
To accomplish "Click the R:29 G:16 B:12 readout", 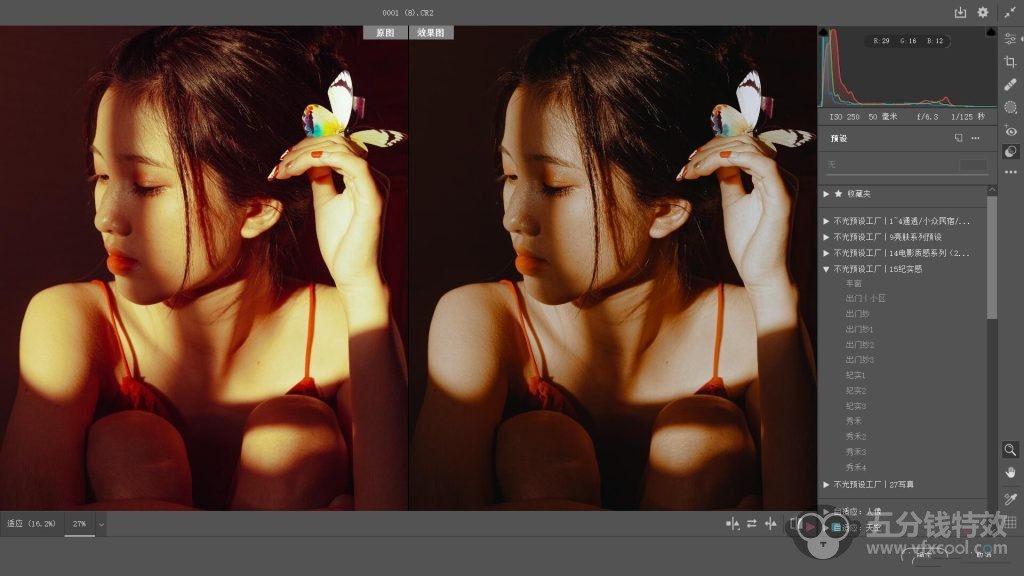I will tap(908, 40).
